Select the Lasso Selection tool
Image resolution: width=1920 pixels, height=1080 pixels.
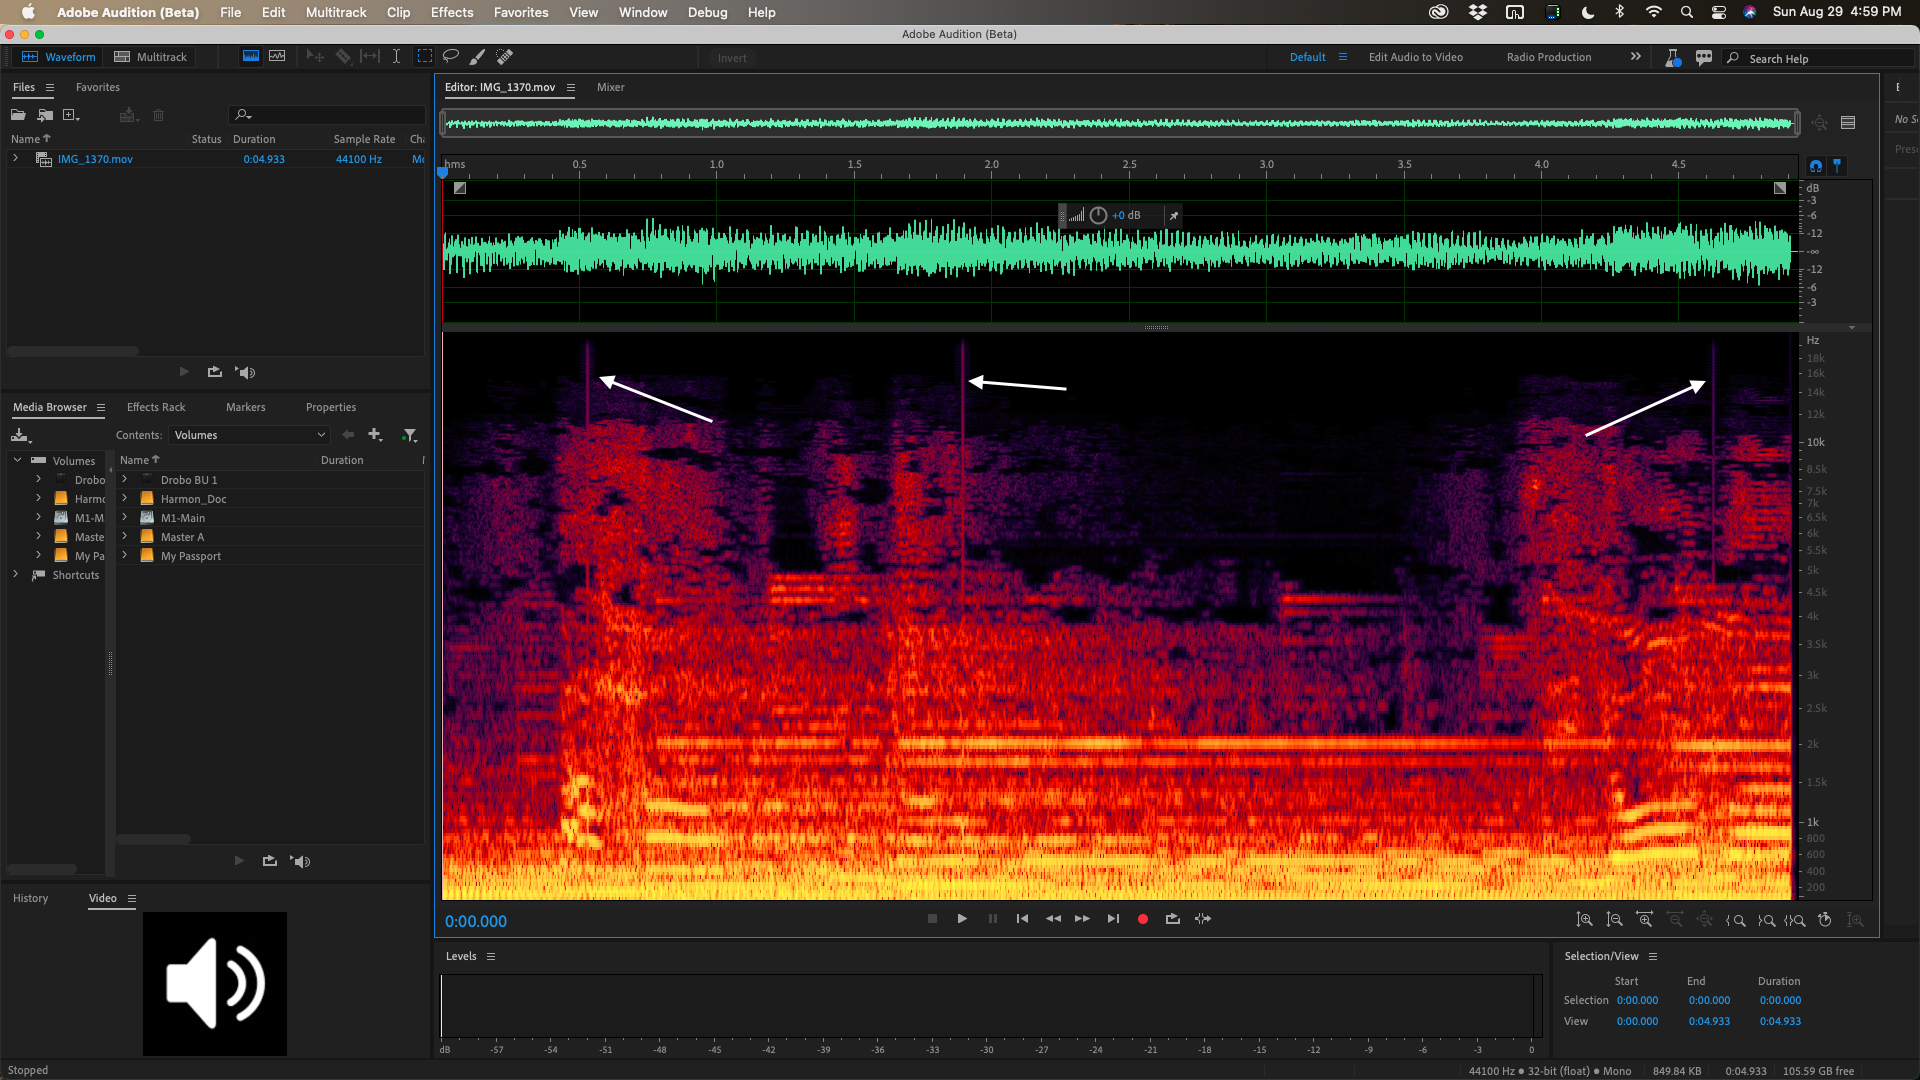(451, 57)
